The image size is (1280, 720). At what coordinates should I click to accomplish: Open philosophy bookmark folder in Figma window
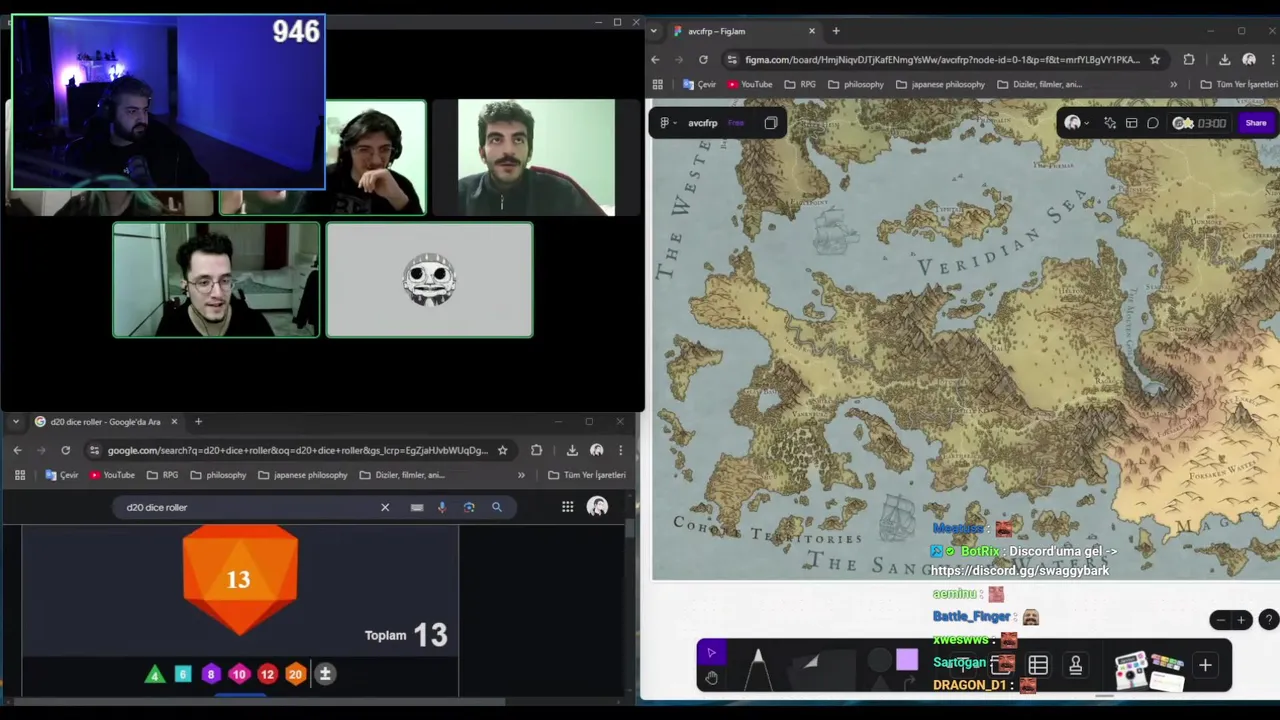tap(856, 84)
